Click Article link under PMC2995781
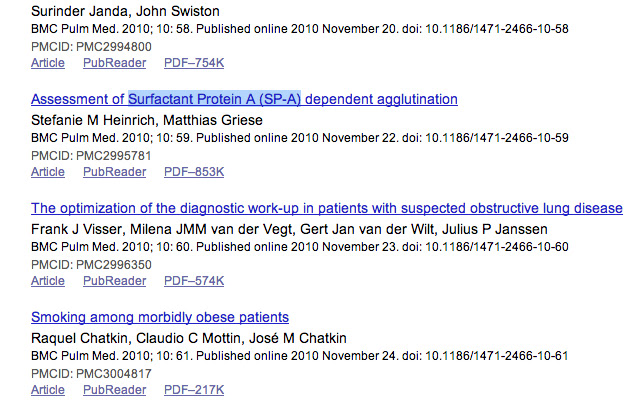 (x=48, y=172)
